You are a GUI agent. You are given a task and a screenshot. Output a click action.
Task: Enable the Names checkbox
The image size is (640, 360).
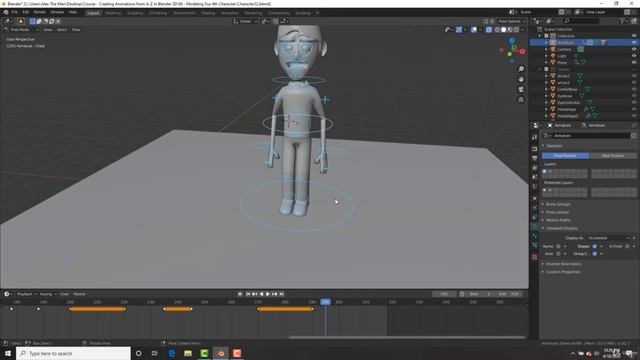[558, 246]
